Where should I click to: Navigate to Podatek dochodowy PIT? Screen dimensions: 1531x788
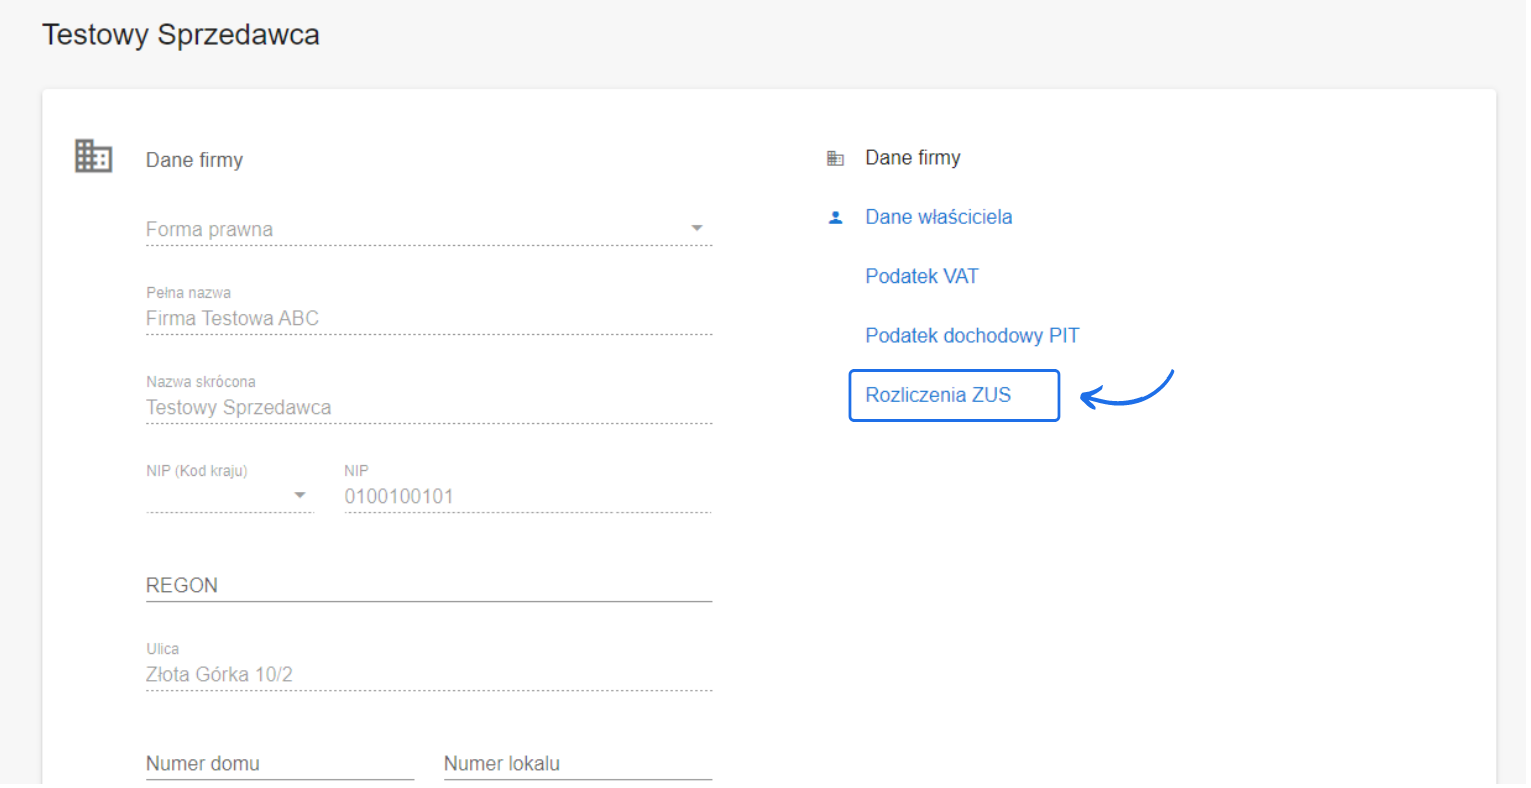tap(971, 336)
